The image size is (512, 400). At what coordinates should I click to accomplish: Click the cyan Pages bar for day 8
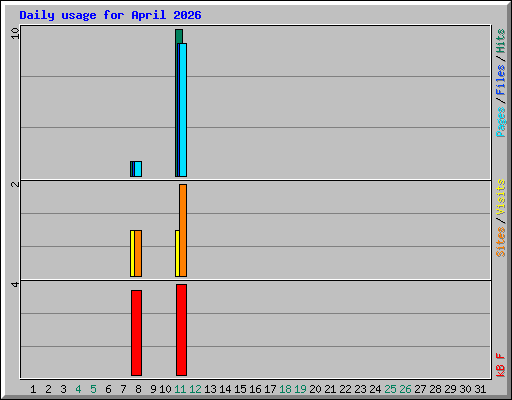138,169
